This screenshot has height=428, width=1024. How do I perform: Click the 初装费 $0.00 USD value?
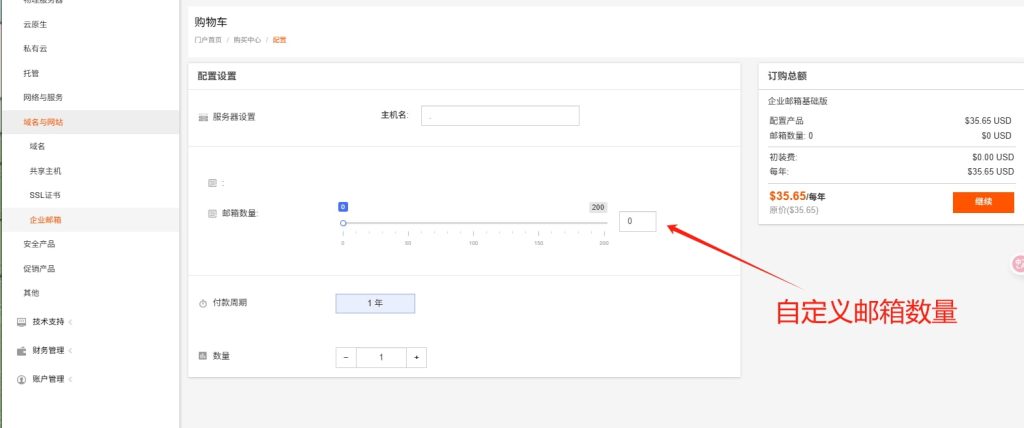pos(993,157)
